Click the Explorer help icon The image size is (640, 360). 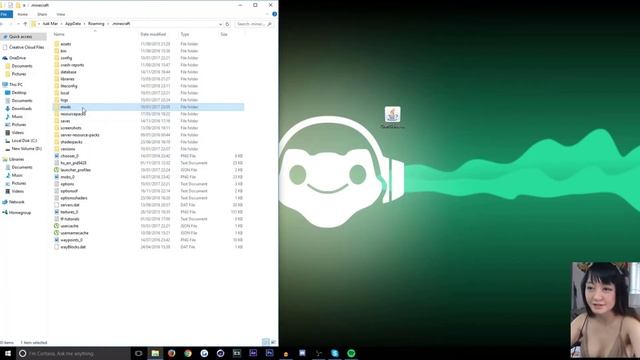click(275, 14)
